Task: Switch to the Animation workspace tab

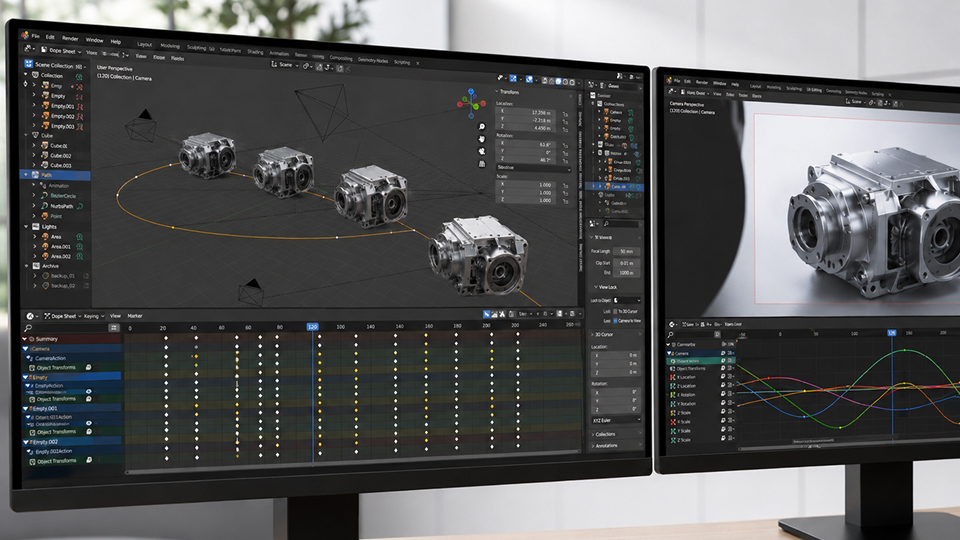Action: coord(279,54)
